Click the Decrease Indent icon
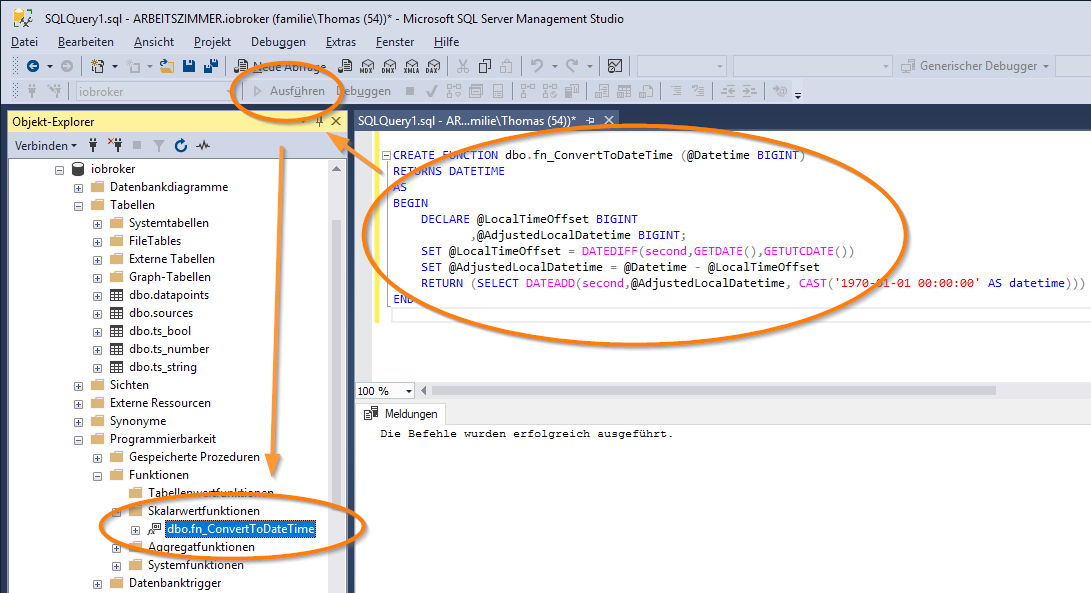 728,91
